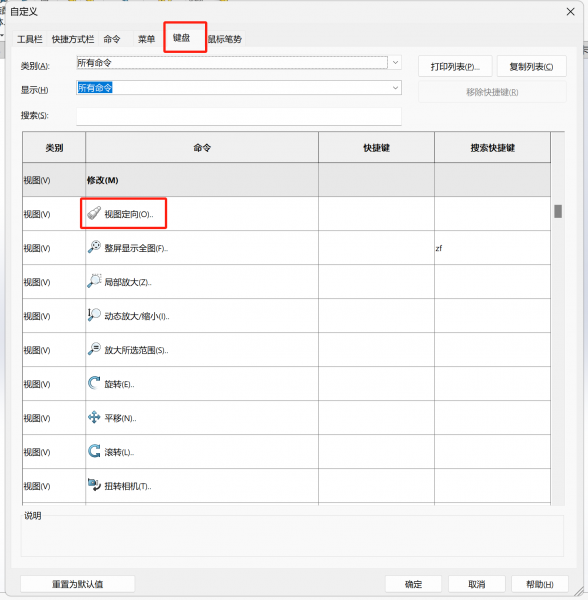The height and width of the screenshot is (600, 588).
Task: Open the 命令 tab
Action: click(112, 39)
